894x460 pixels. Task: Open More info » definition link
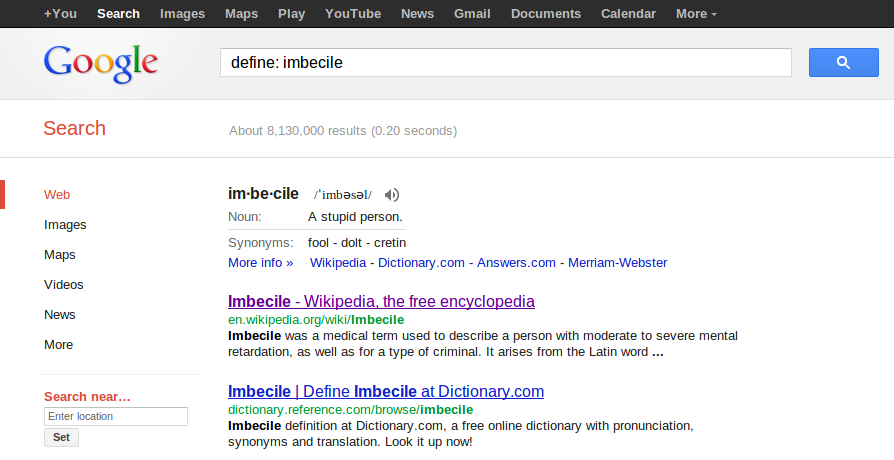click(x=261, y=263)
